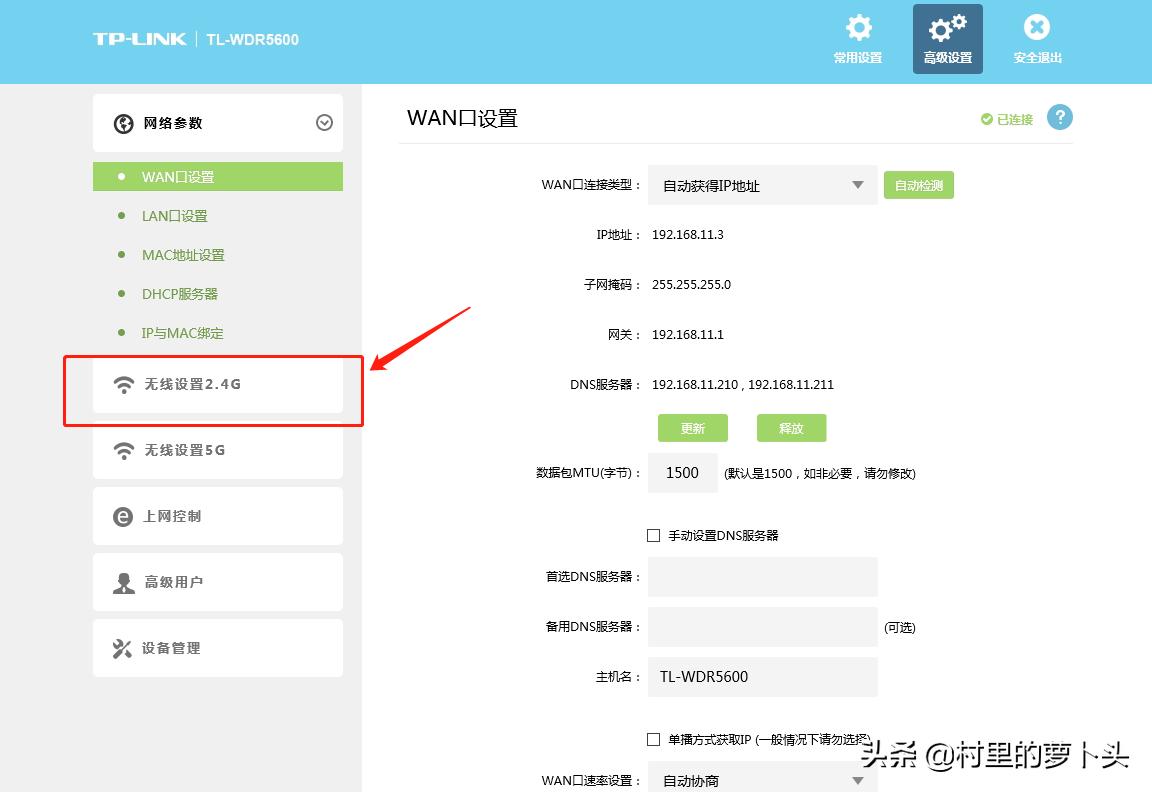Click the 首选DNS服务器 input field
1152x792 pixels.
click(x=762, y=577)
